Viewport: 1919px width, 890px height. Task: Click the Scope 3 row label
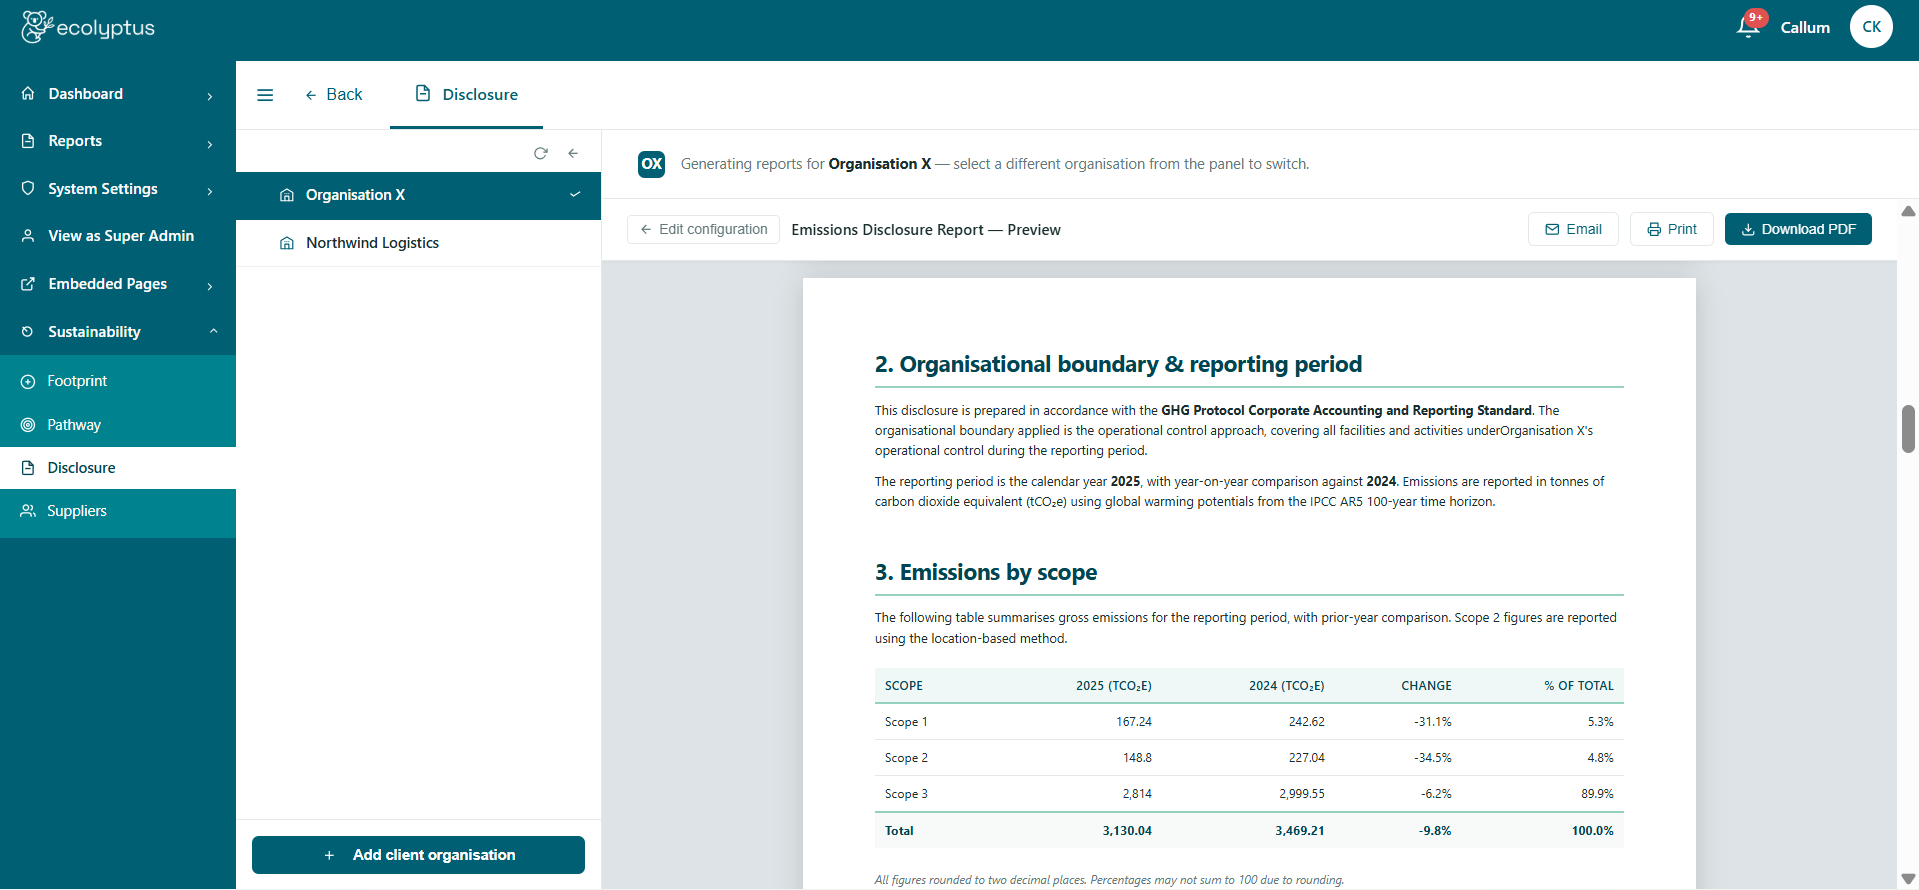[x=906, y=794]
